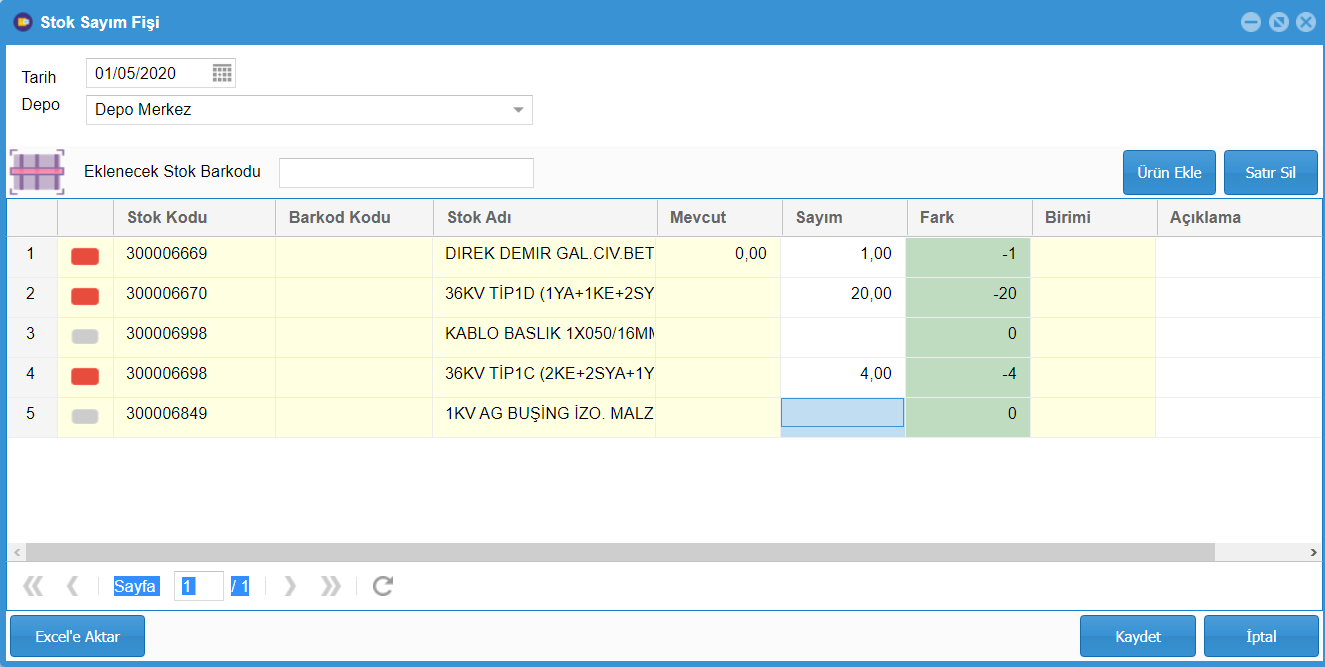Sort by Stok Adı column header
This screenshot has height=667, width=1325.
(x=545, y=217)
